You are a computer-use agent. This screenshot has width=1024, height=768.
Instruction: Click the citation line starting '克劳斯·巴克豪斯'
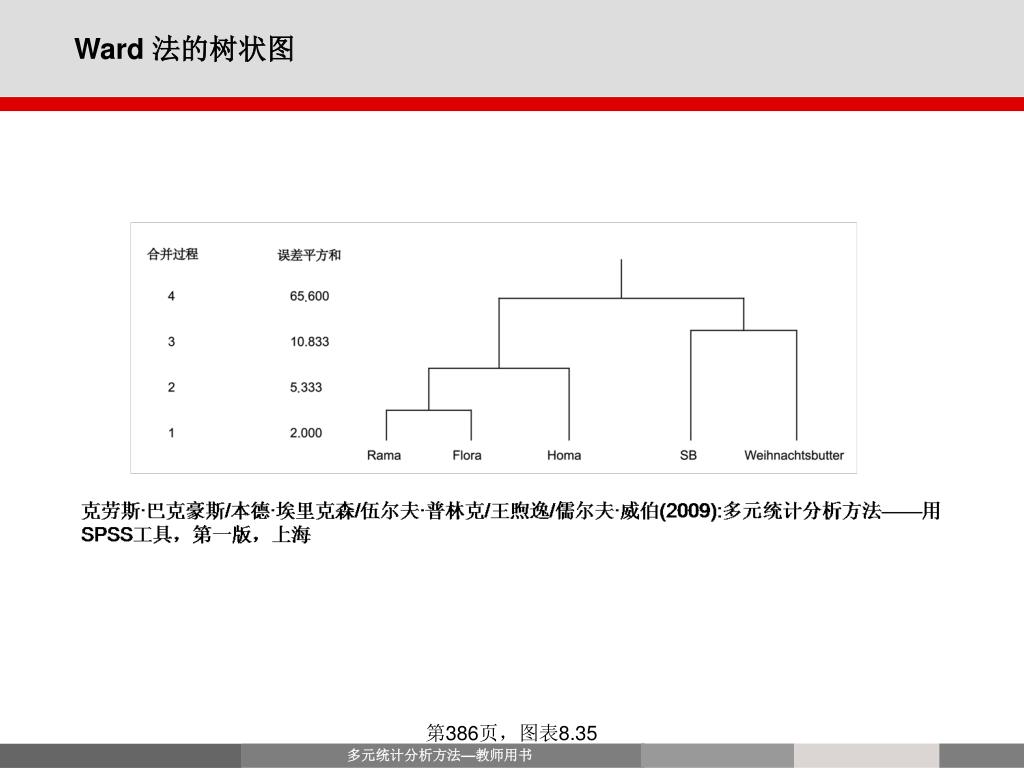[511, 510]
